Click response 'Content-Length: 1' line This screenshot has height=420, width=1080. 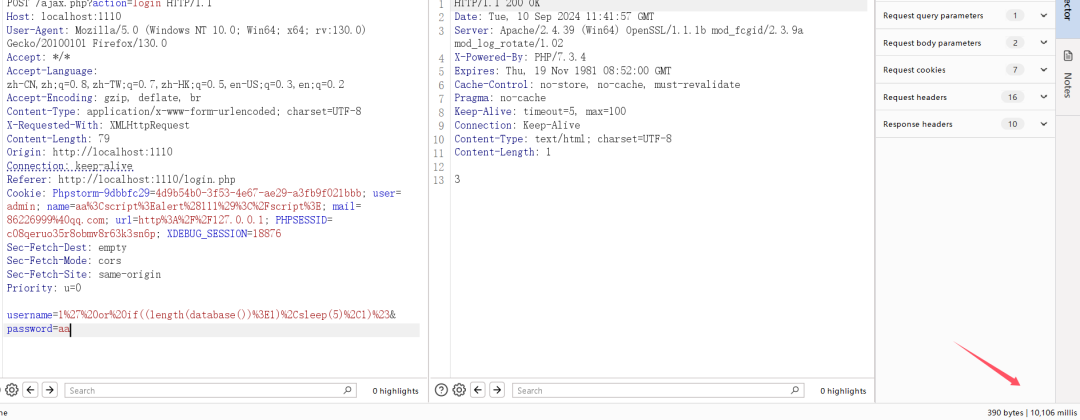(x=502, y=152)
